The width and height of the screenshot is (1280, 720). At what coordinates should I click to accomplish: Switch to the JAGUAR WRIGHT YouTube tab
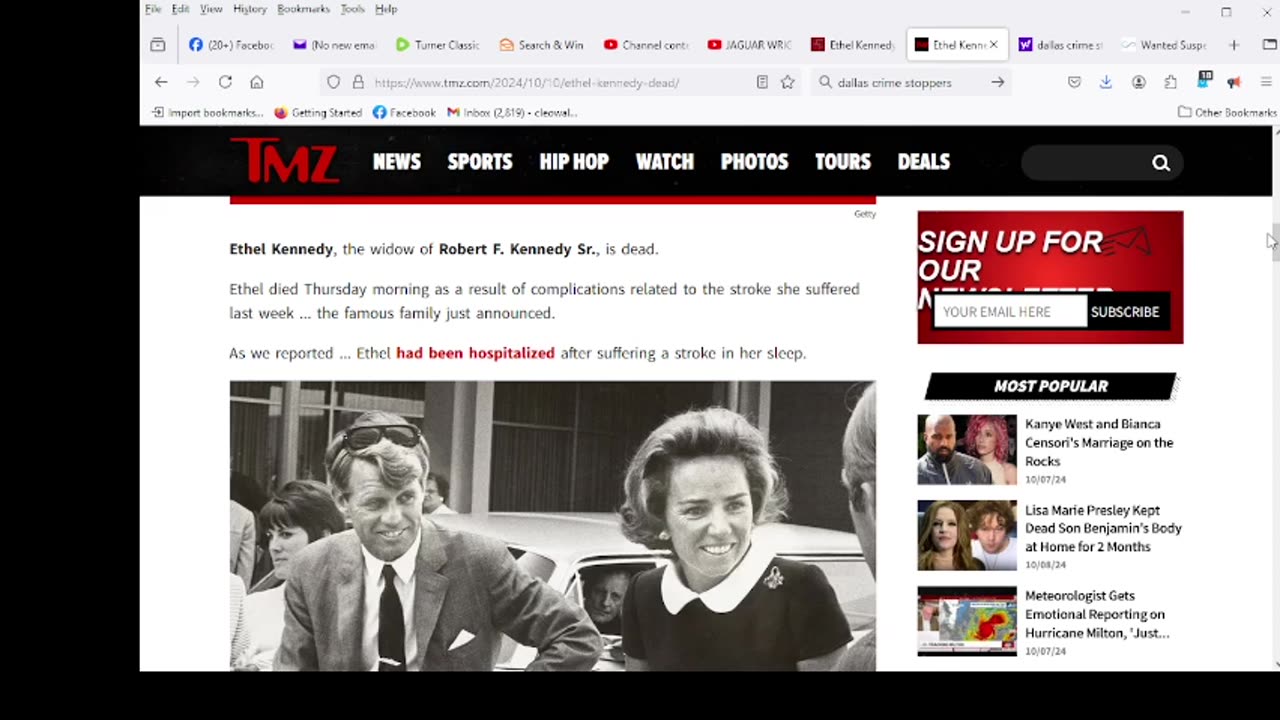[749, 45]
